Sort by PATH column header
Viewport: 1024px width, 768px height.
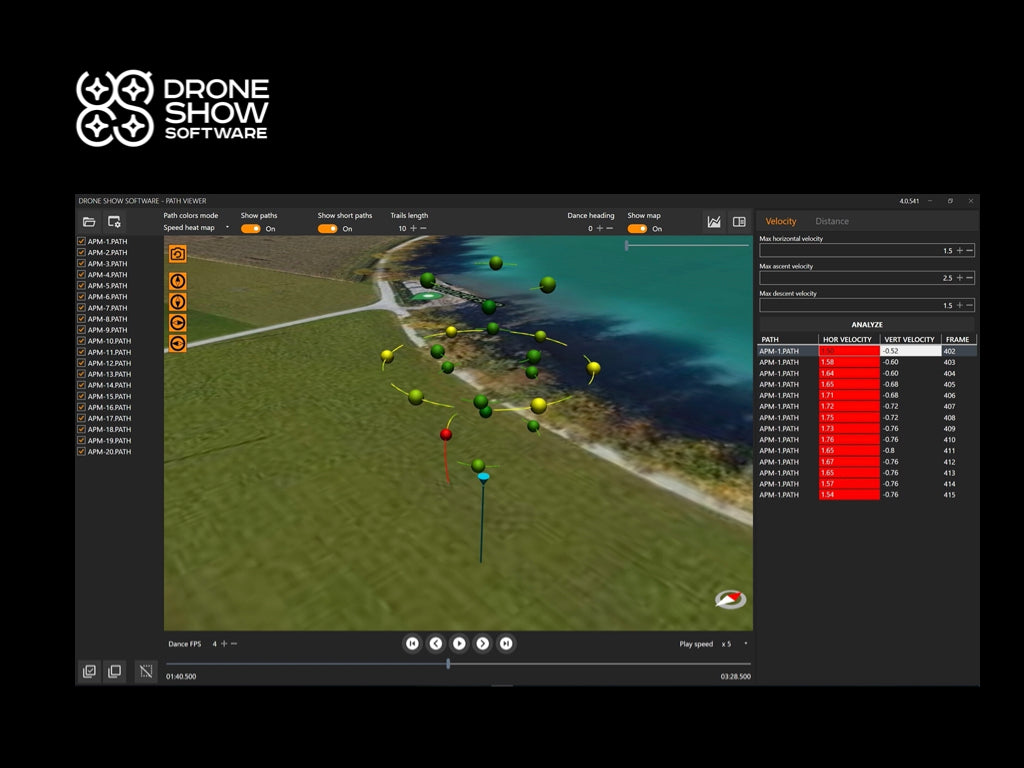pyautogui.click(x=788, y=340)
